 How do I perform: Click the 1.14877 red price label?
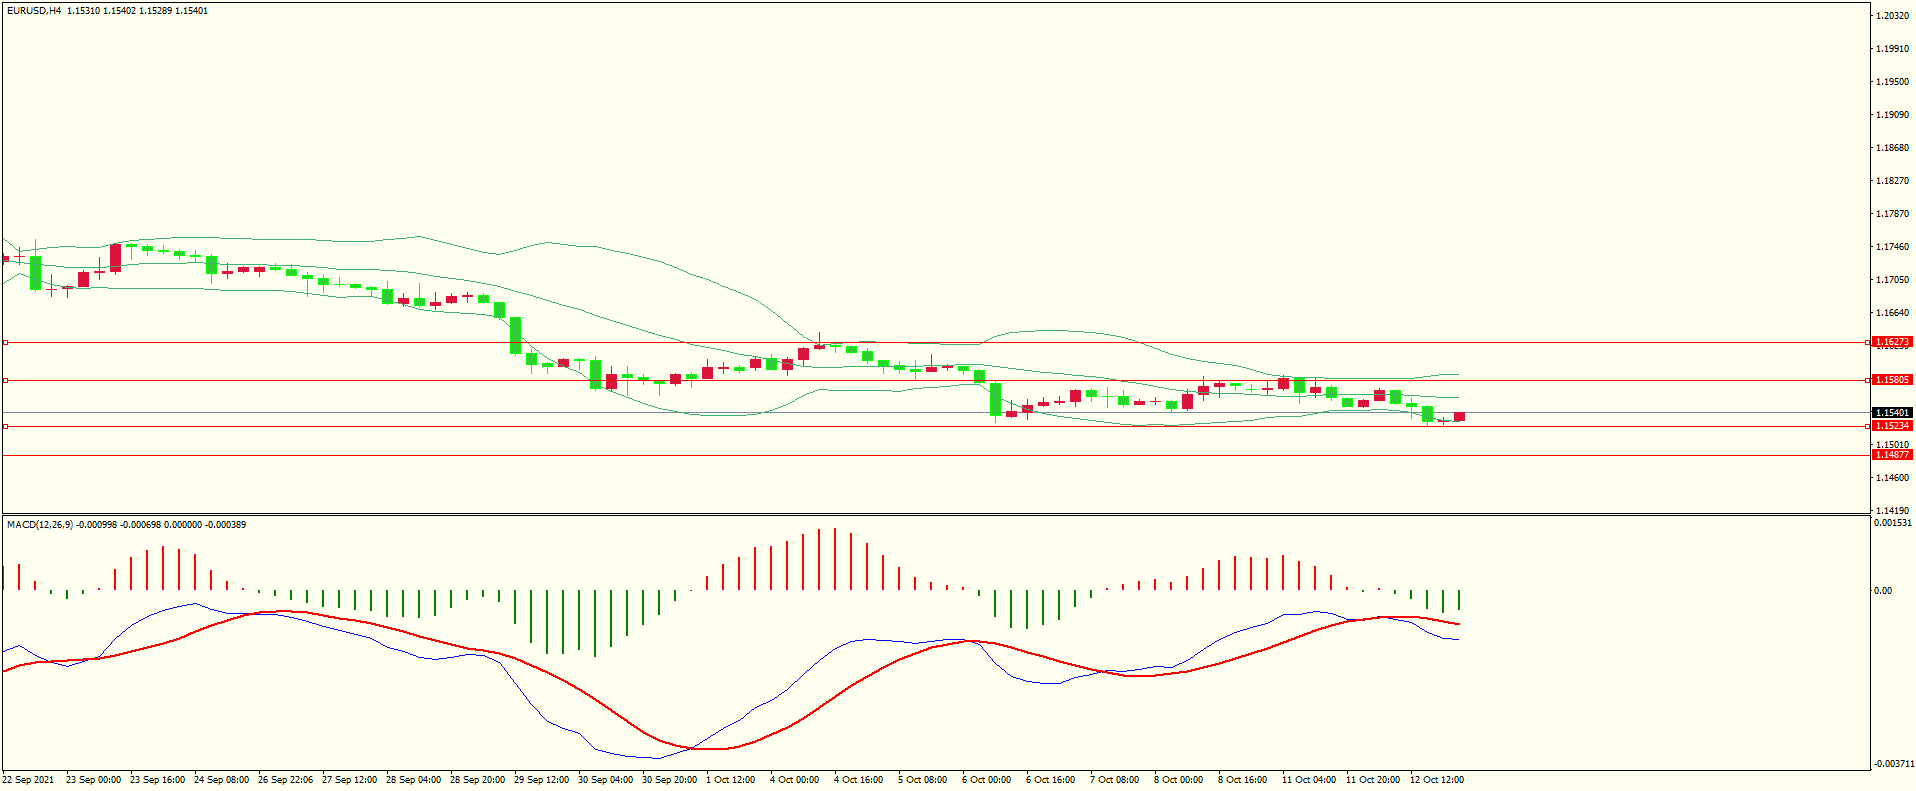(x=1891, y=455)
